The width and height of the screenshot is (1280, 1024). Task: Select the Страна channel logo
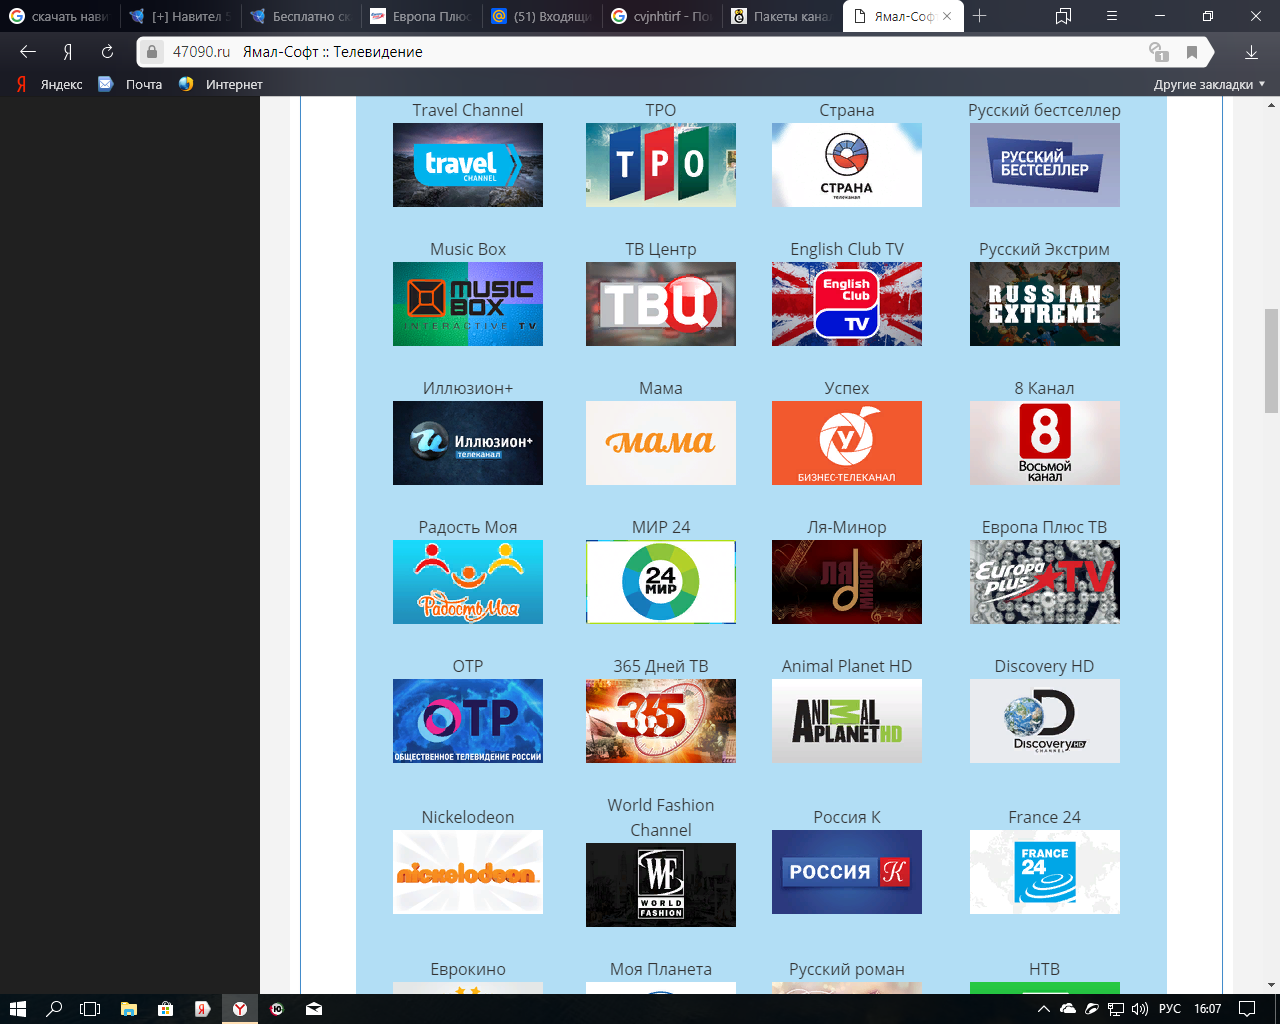click(847, 165)
